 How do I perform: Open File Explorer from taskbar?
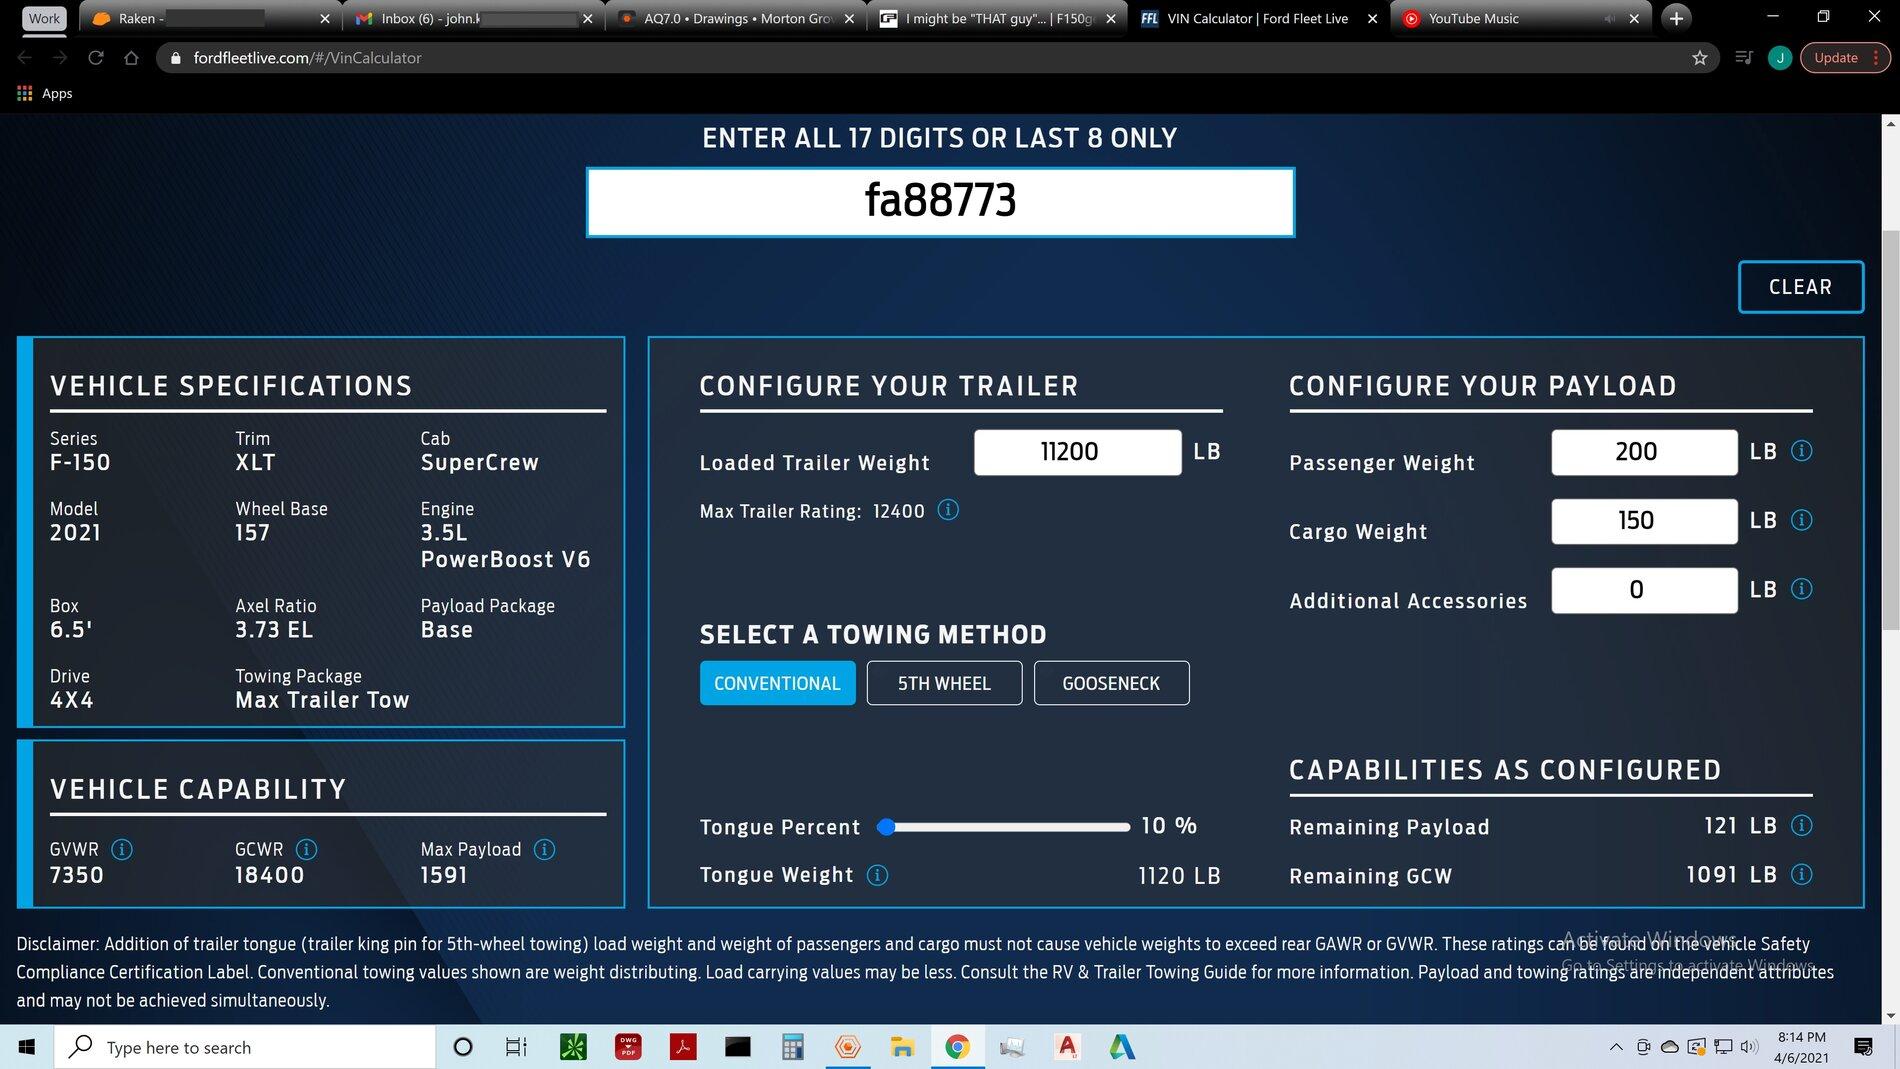point(903,1047)
